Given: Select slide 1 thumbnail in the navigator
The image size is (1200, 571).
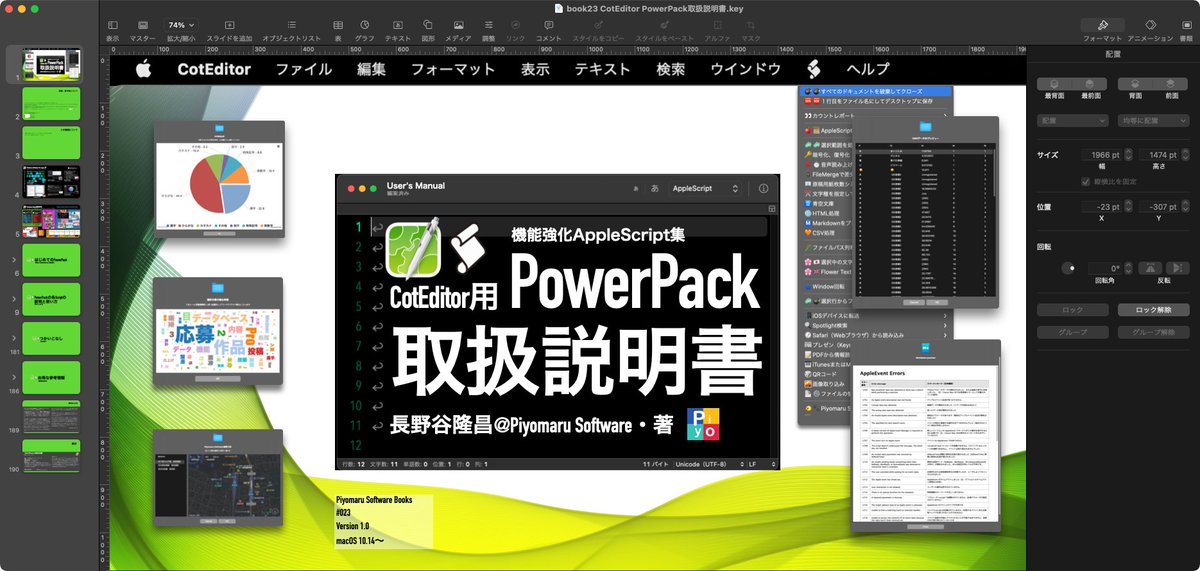Looking at the screenshot, I should [51, 64].
